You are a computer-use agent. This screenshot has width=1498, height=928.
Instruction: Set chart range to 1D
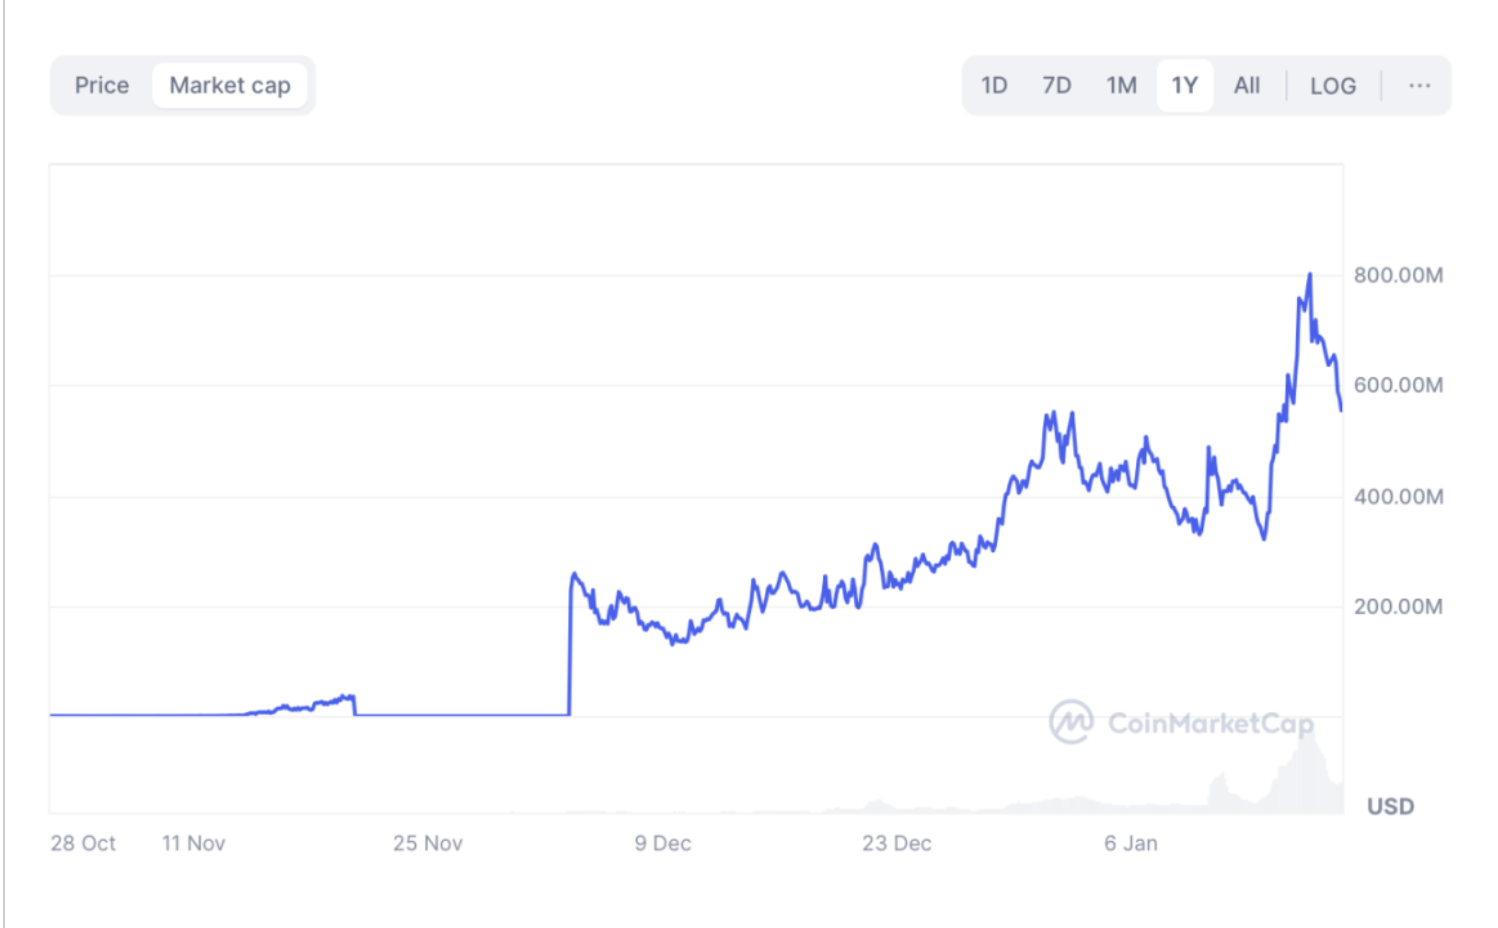(994, 86)
